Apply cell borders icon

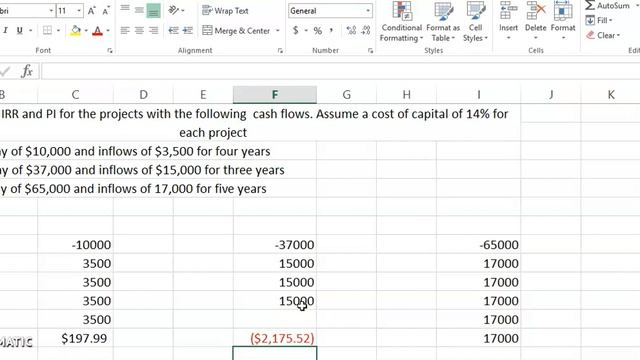[47, 30]
